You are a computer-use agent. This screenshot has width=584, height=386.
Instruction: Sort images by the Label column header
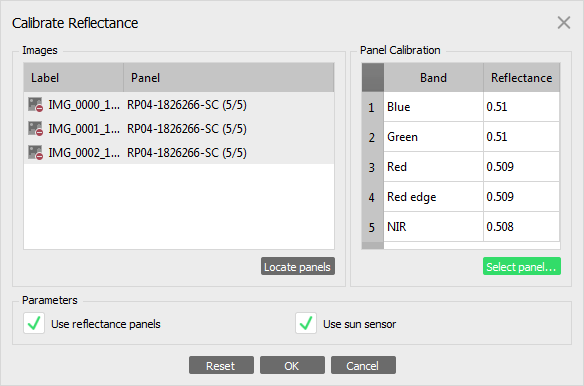coord(74,77)
